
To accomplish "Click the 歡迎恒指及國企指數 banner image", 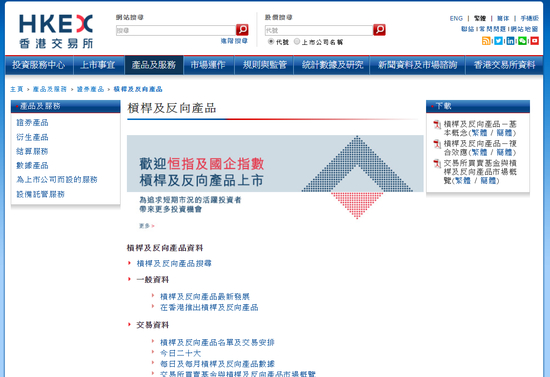I will (275, 177).
